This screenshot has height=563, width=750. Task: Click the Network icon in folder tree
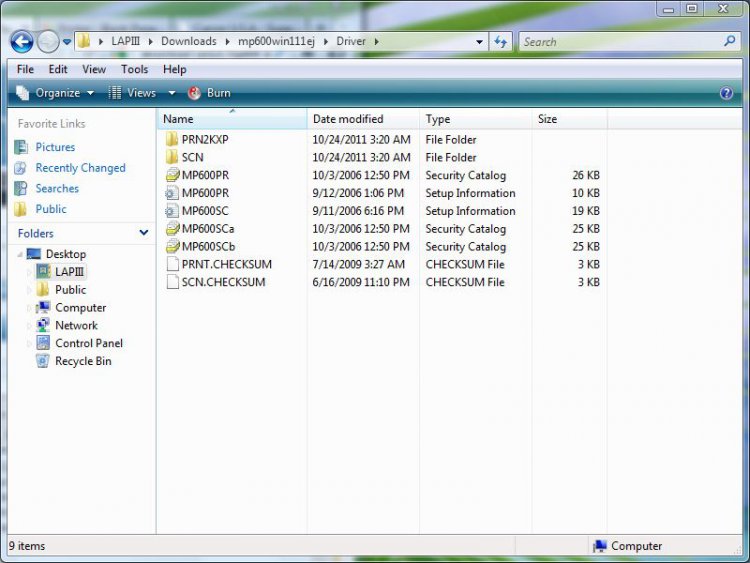43,325
